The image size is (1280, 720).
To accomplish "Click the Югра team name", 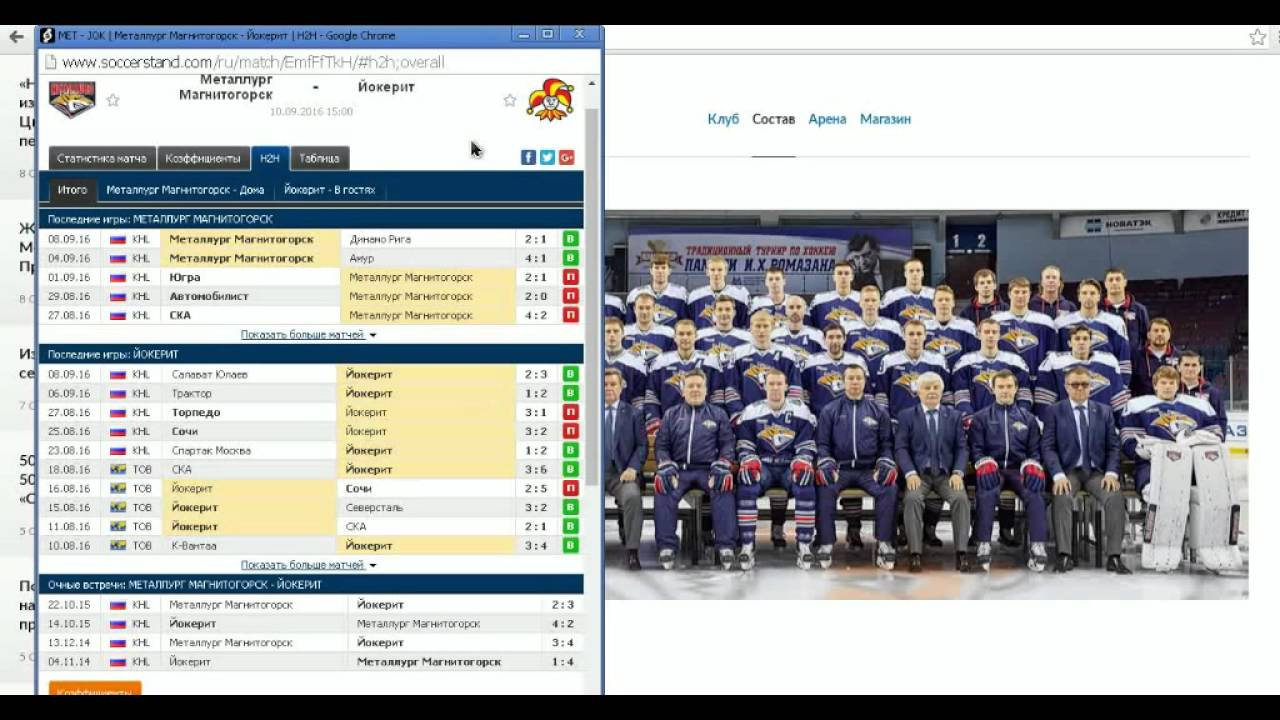I will (x=185, y=277).
